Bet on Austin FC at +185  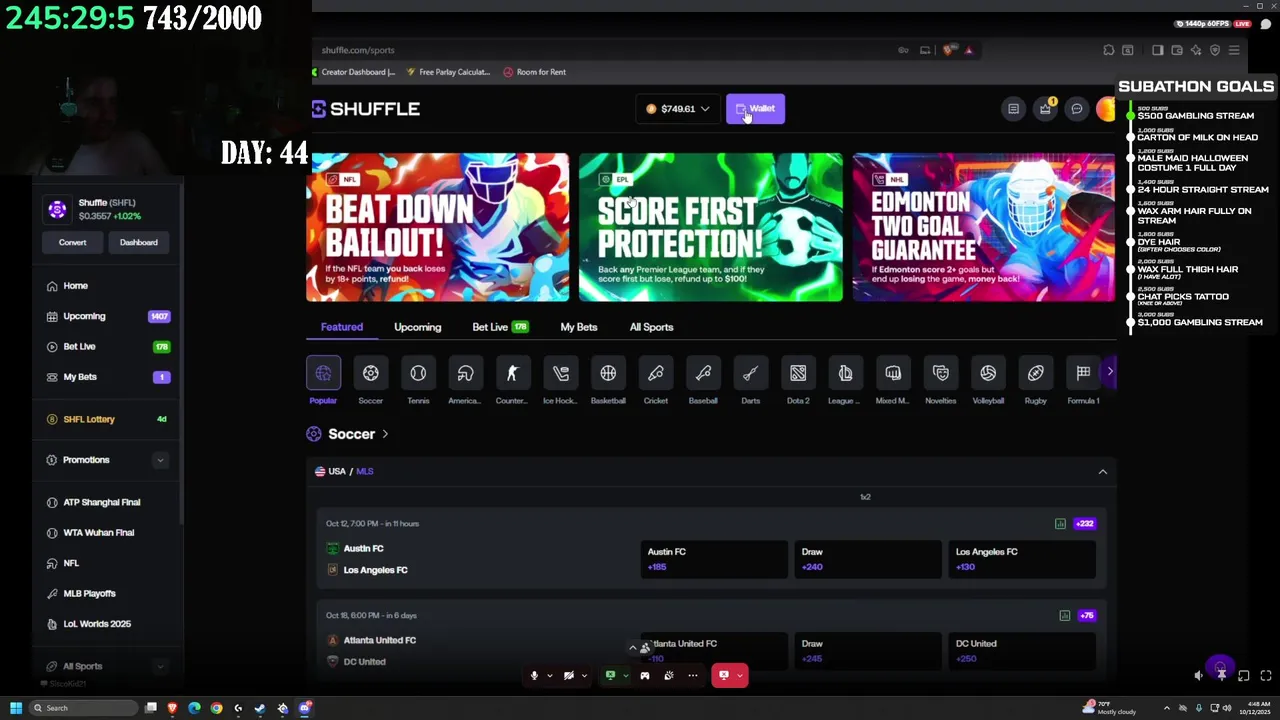click(x=713, y=560)
